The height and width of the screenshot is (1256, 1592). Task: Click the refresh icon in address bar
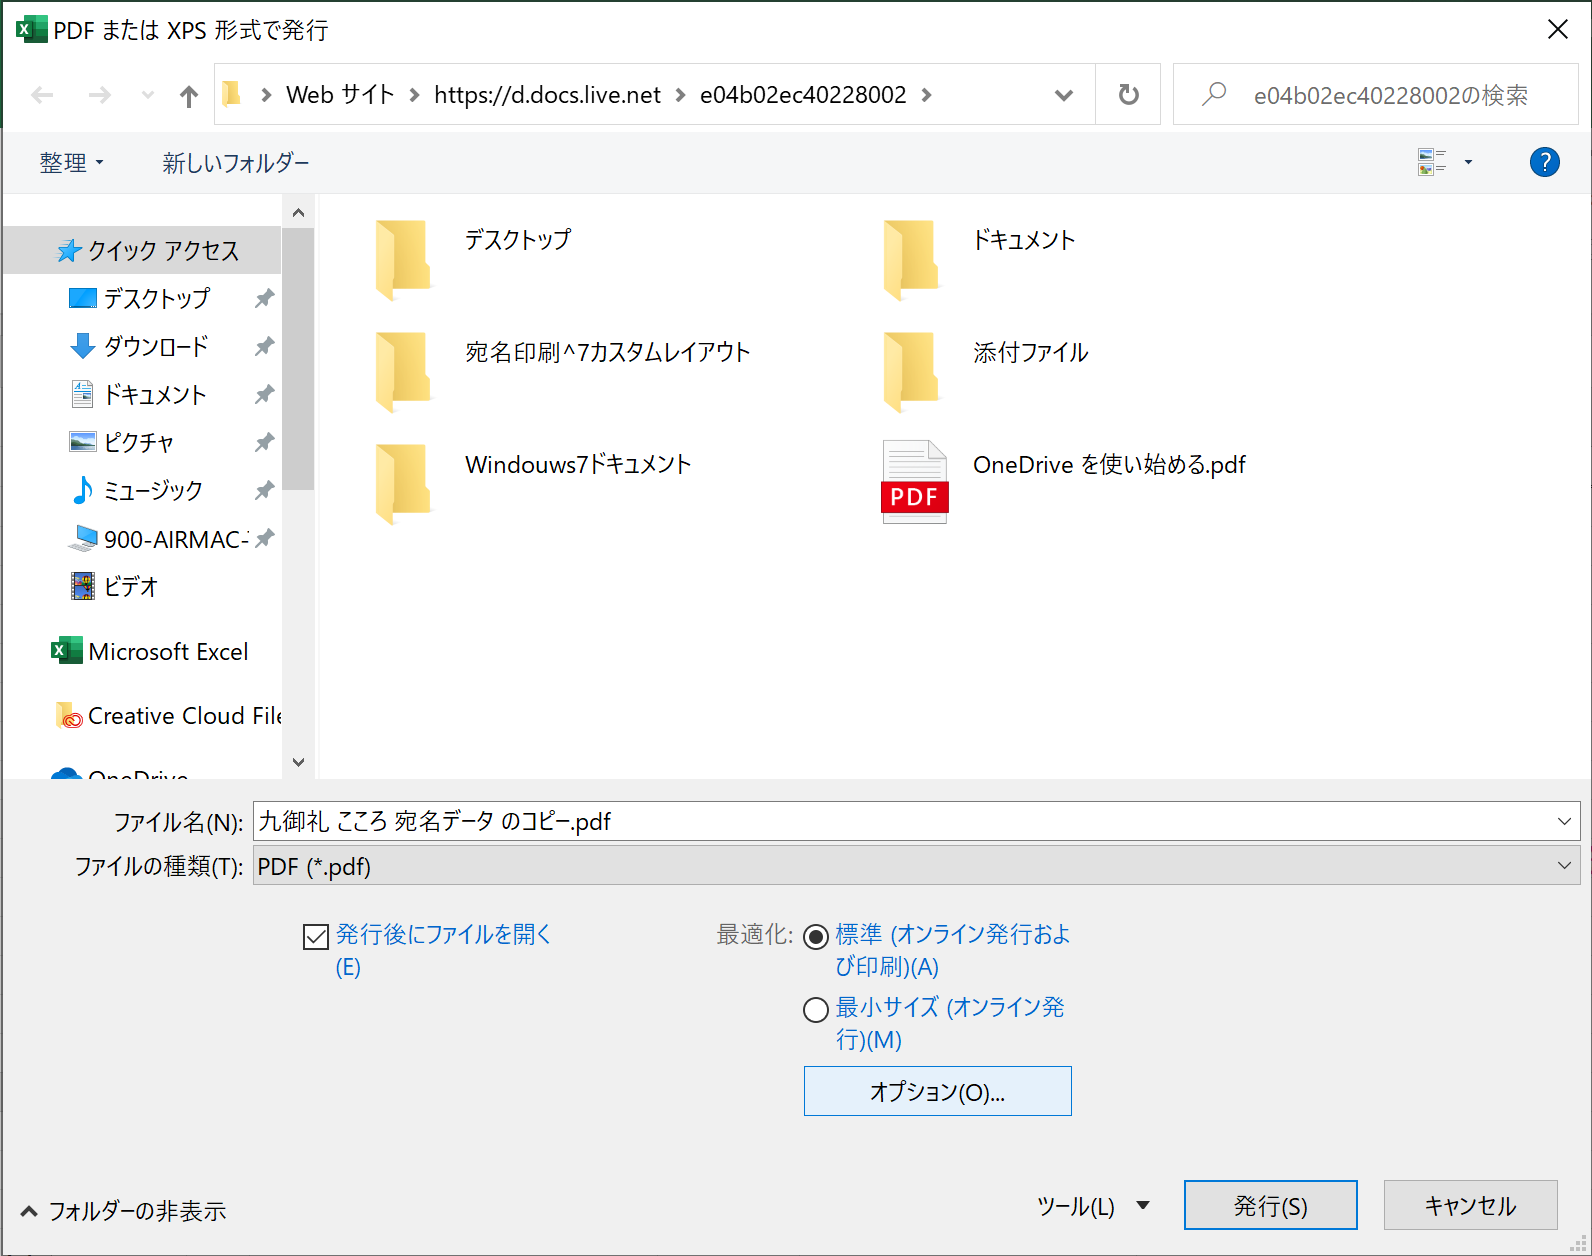coord(1128,95)
